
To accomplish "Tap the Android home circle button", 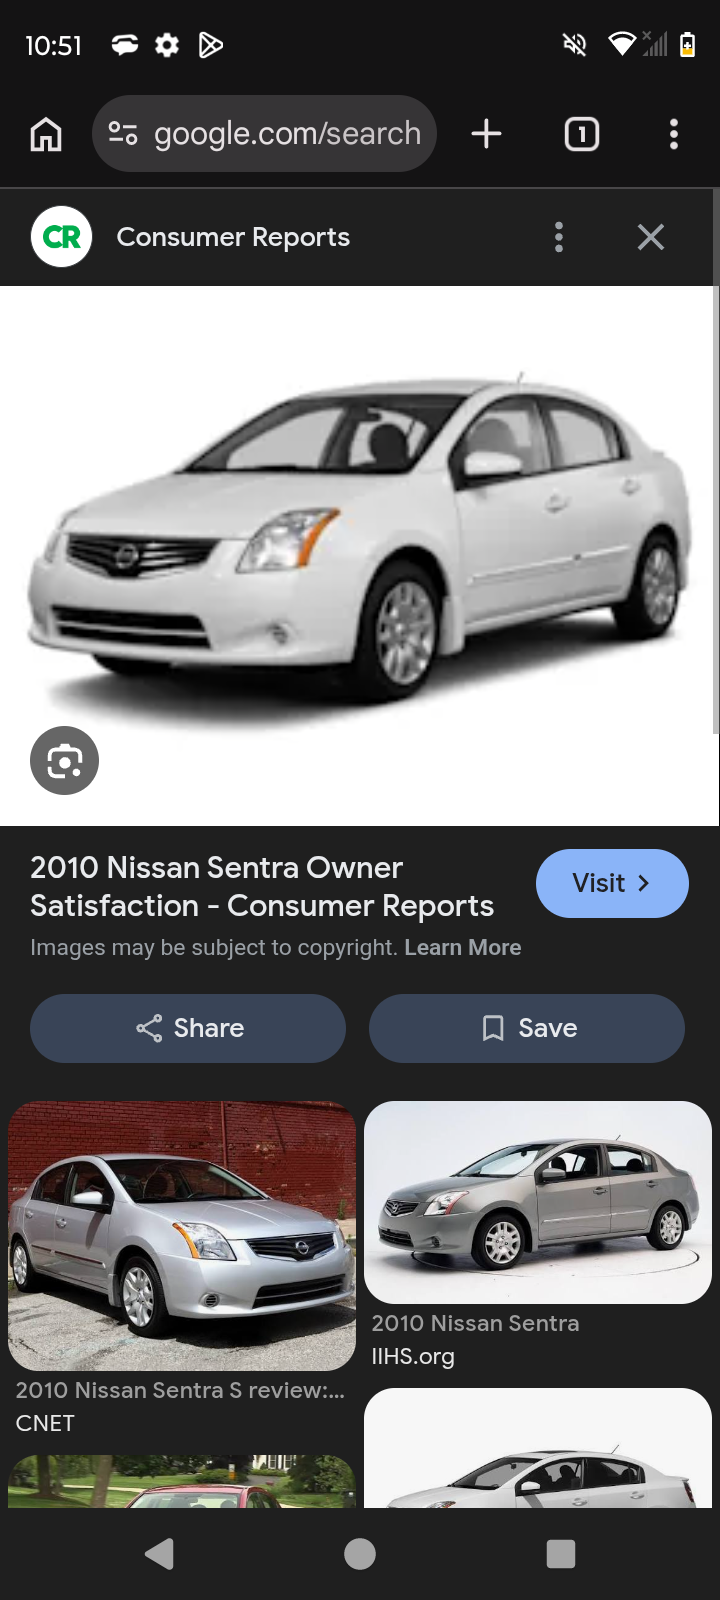I will [x=360, y=1554].
